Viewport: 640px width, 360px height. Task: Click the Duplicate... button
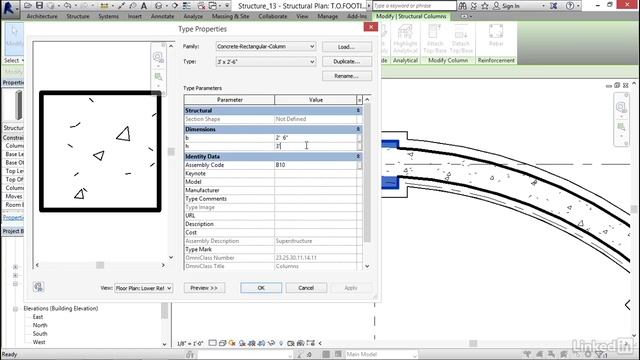point(347,62)
